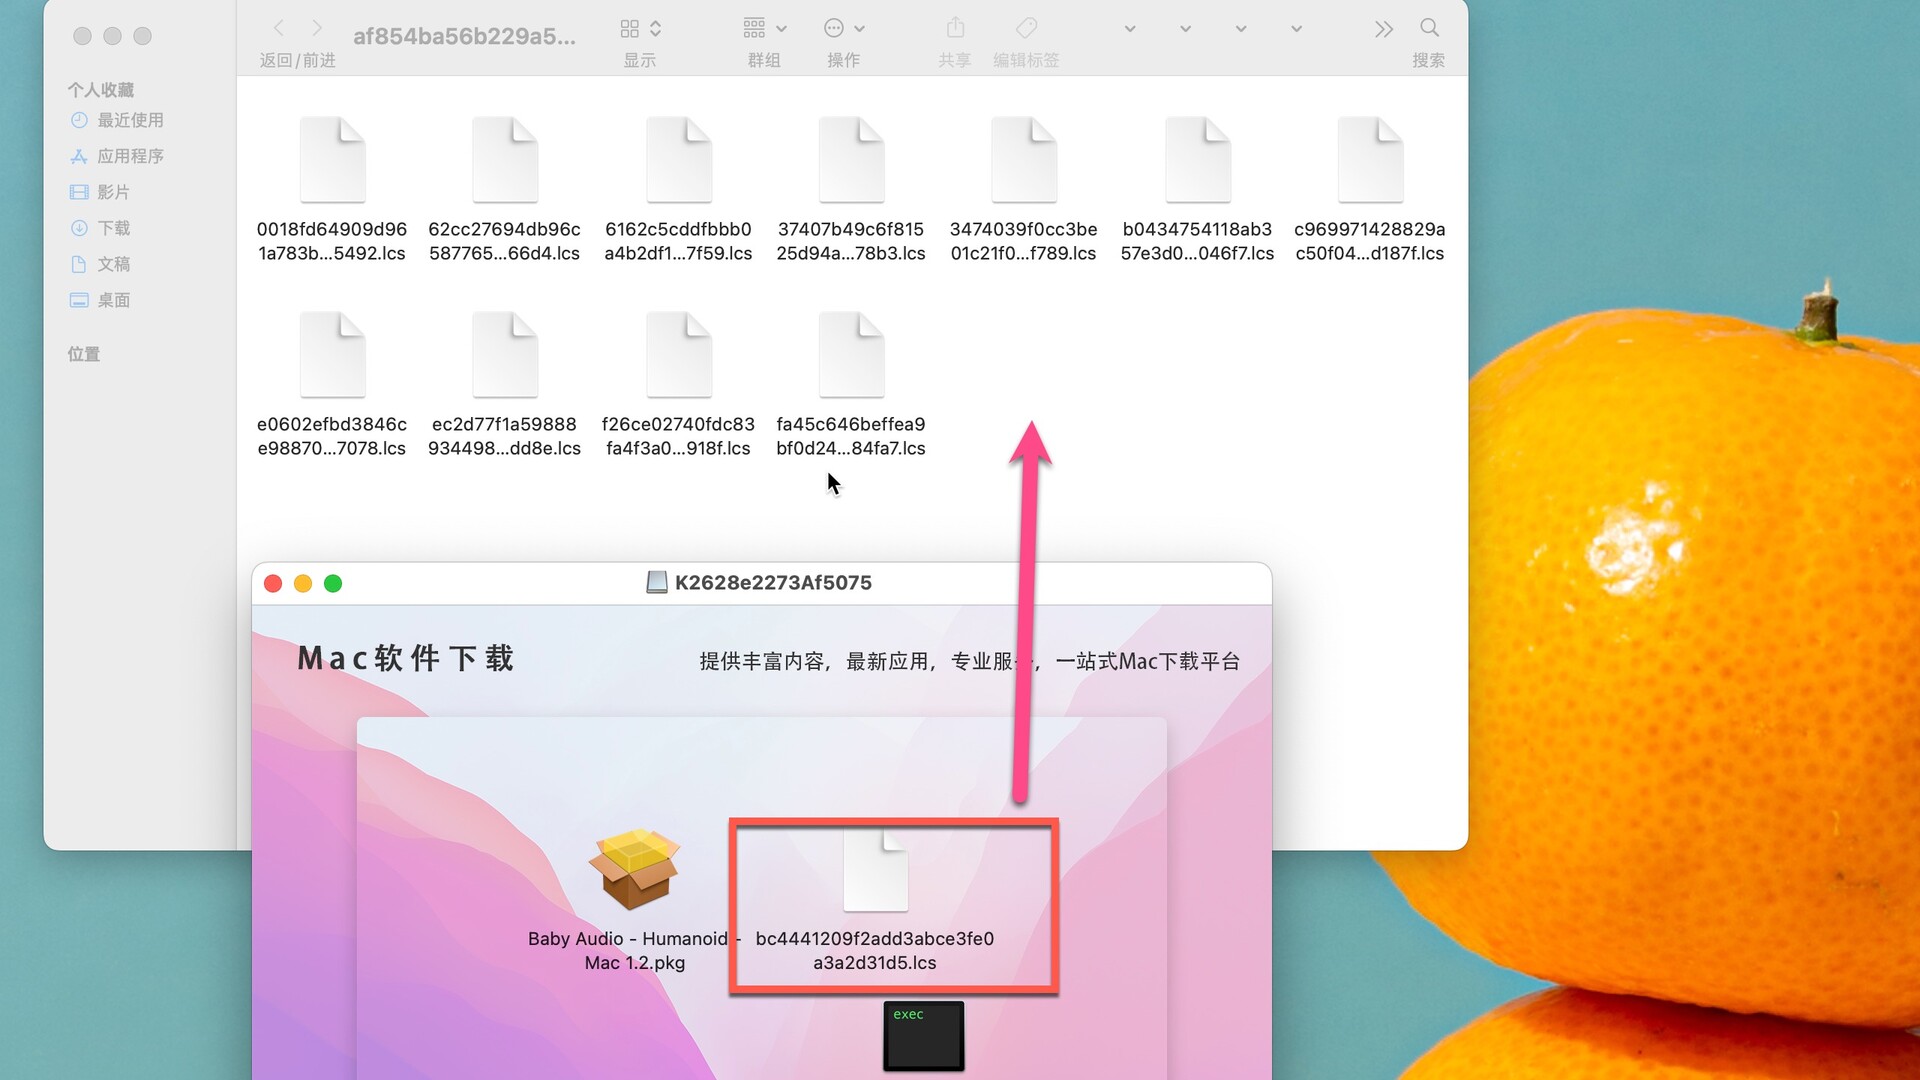Click the Finder back arrow

[x=279, y=28]
